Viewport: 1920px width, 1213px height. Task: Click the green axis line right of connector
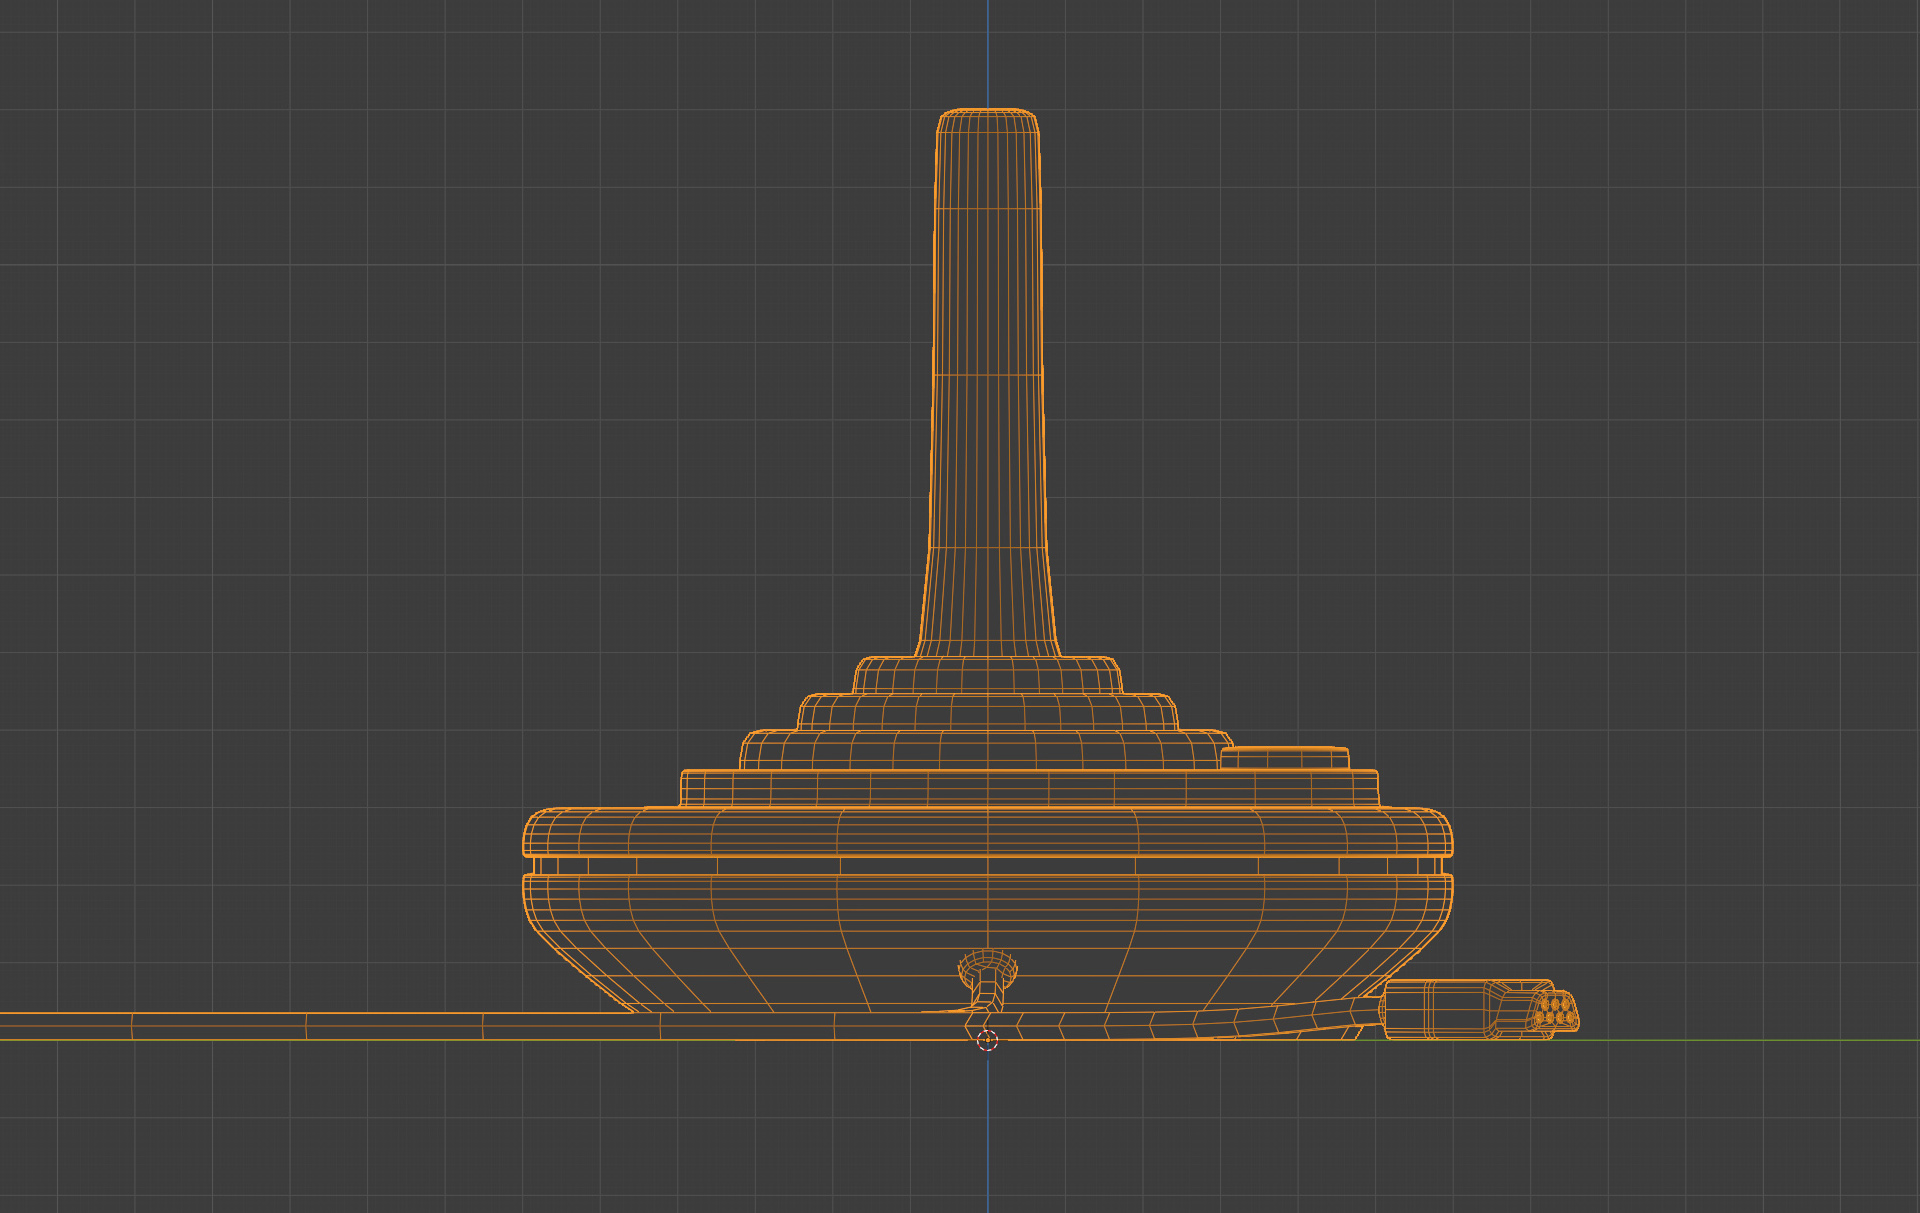[1750, 1040]
